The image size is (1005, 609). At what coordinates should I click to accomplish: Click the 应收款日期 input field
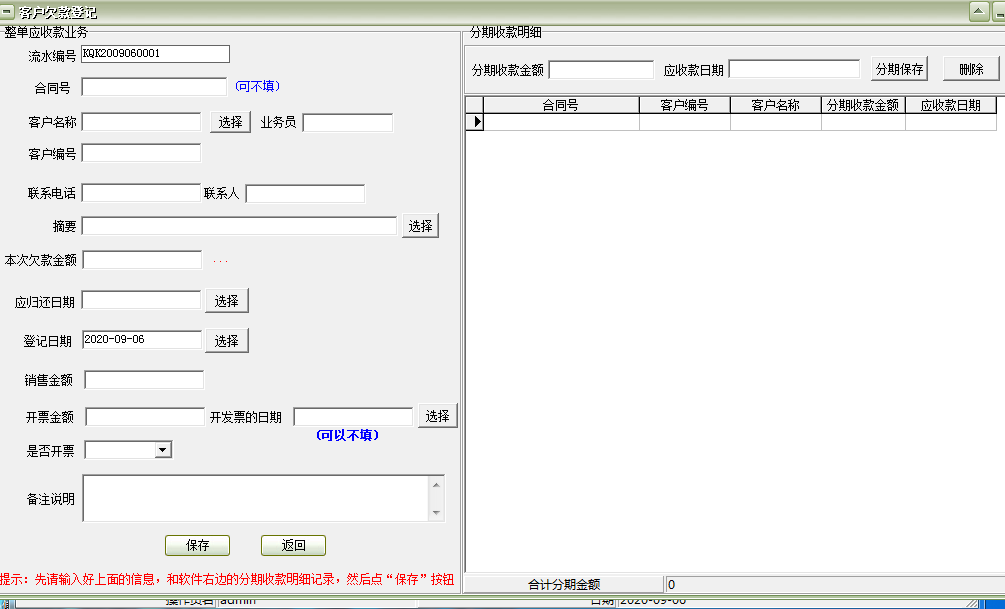click(x=794, y=69)
